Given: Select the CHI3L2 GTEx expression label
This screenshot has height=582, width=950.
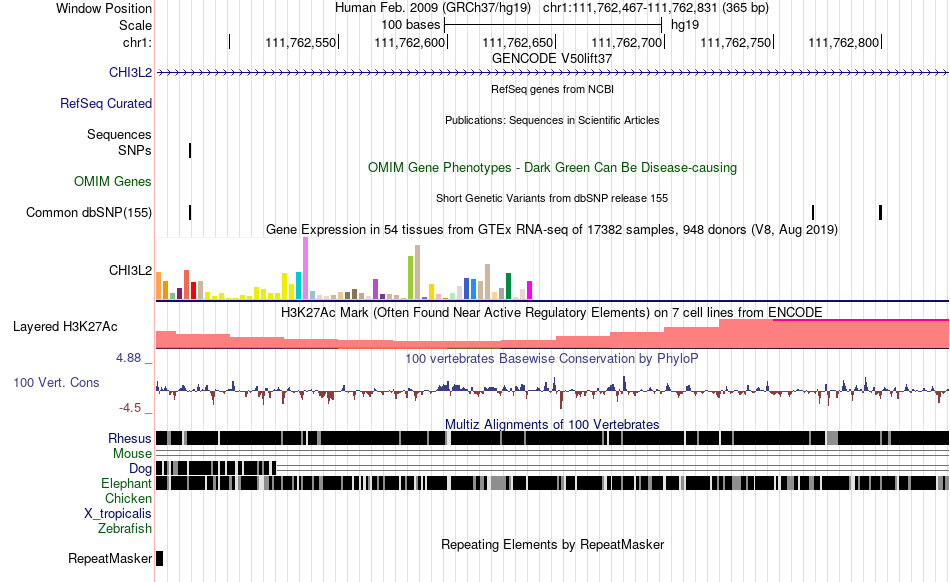Looking at the screenshot, I should point(130,271).
